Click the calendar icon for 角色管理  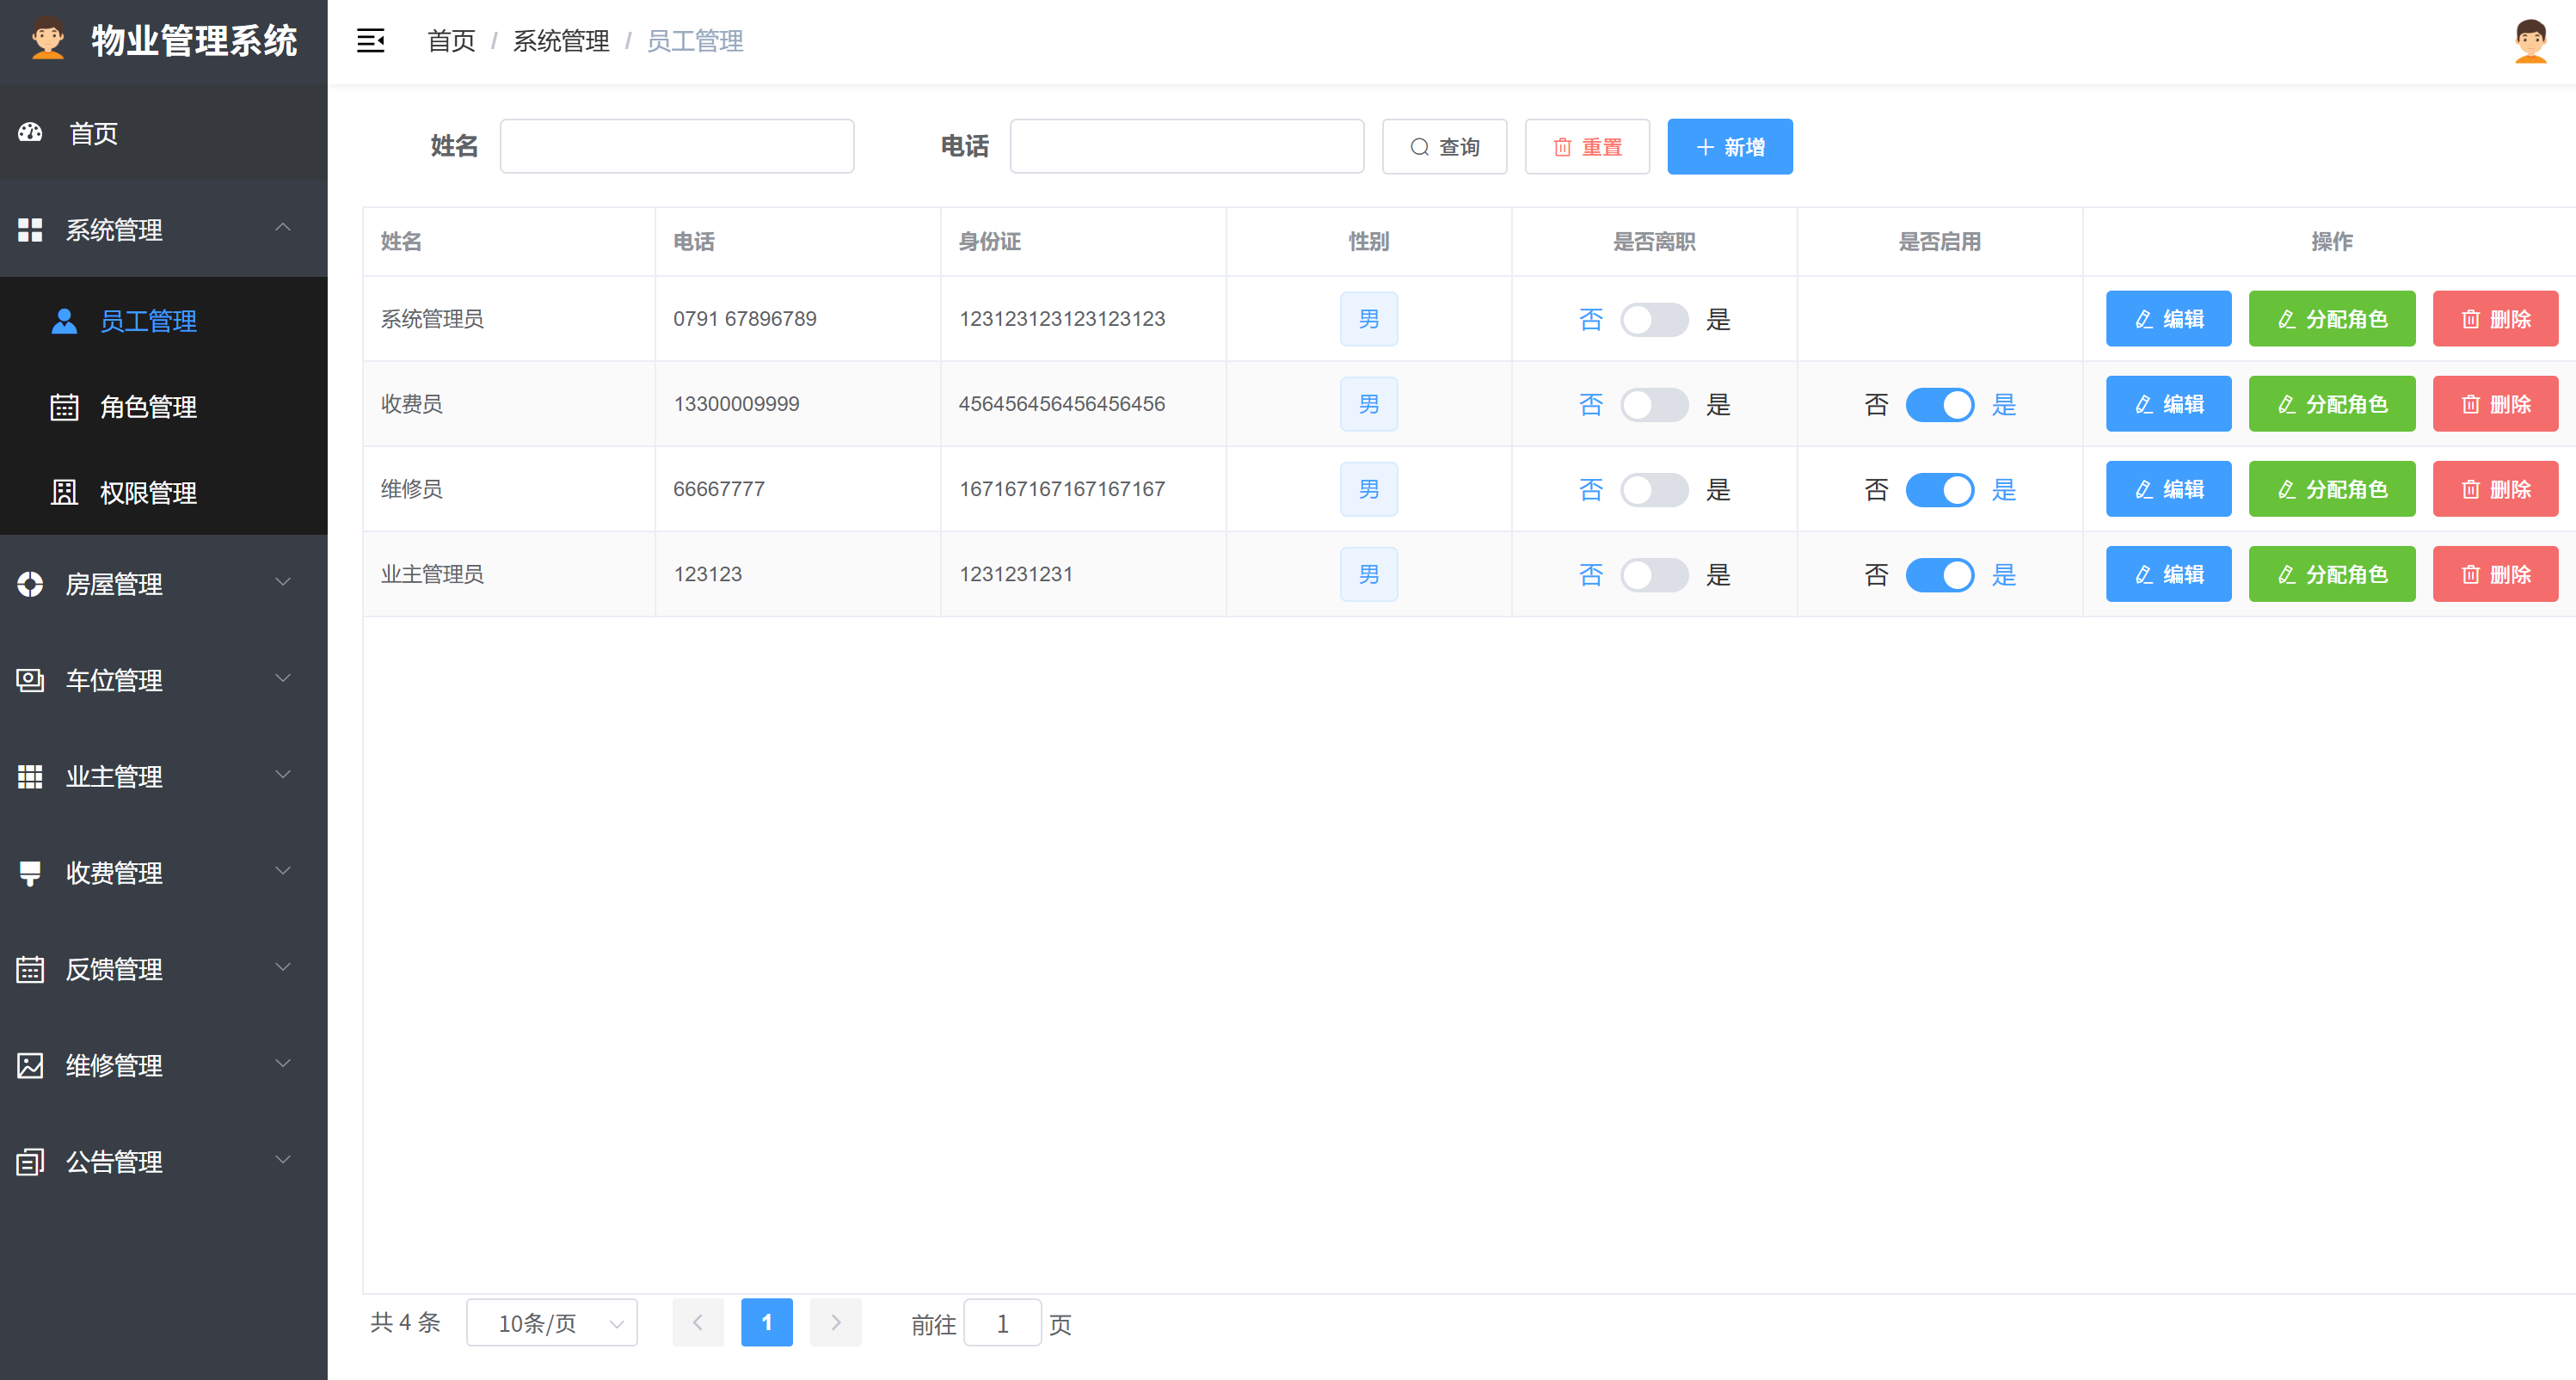64,407
